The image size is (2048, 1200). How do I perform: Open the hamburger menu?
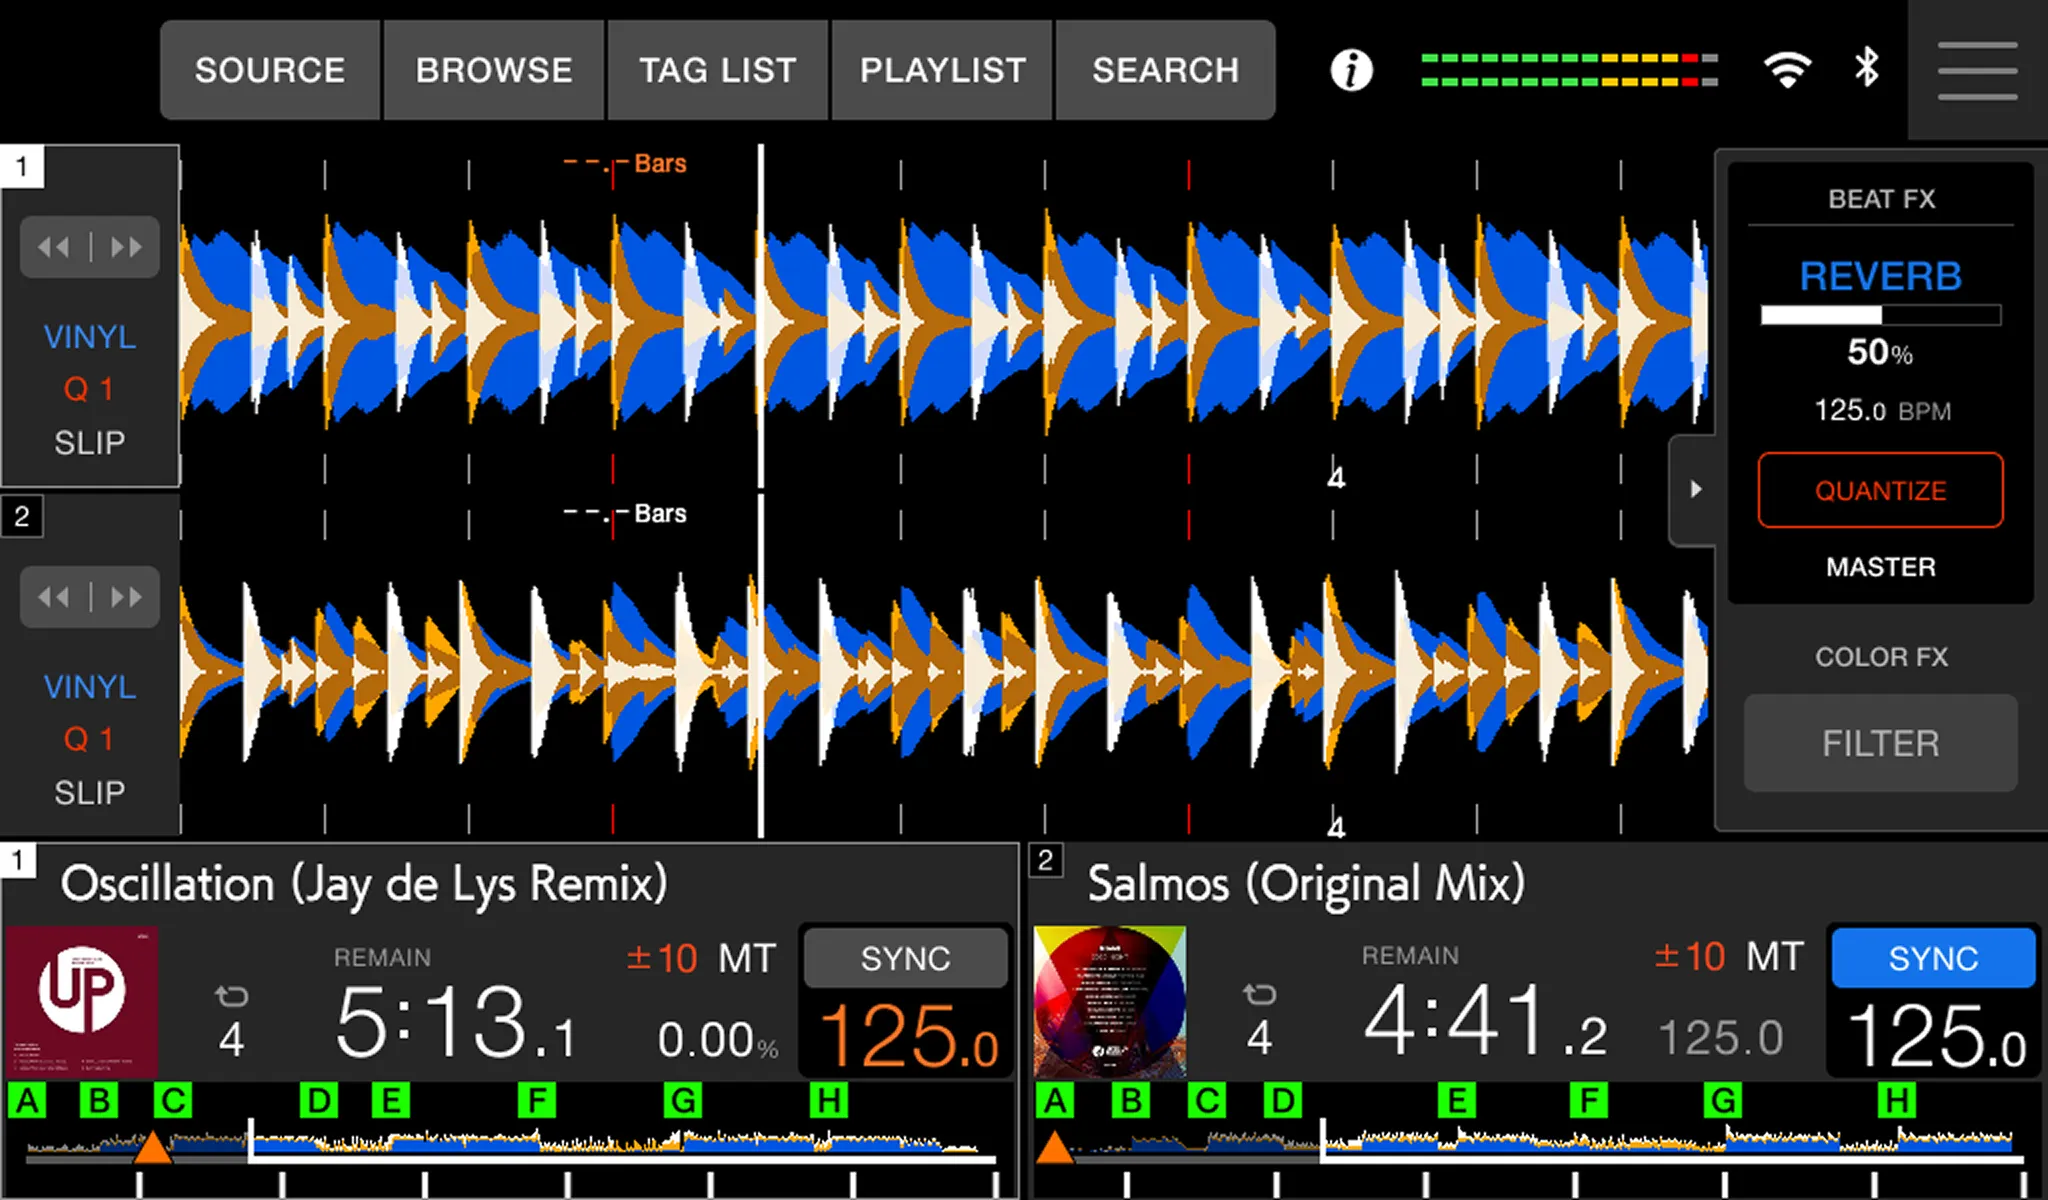point(1977,70)
